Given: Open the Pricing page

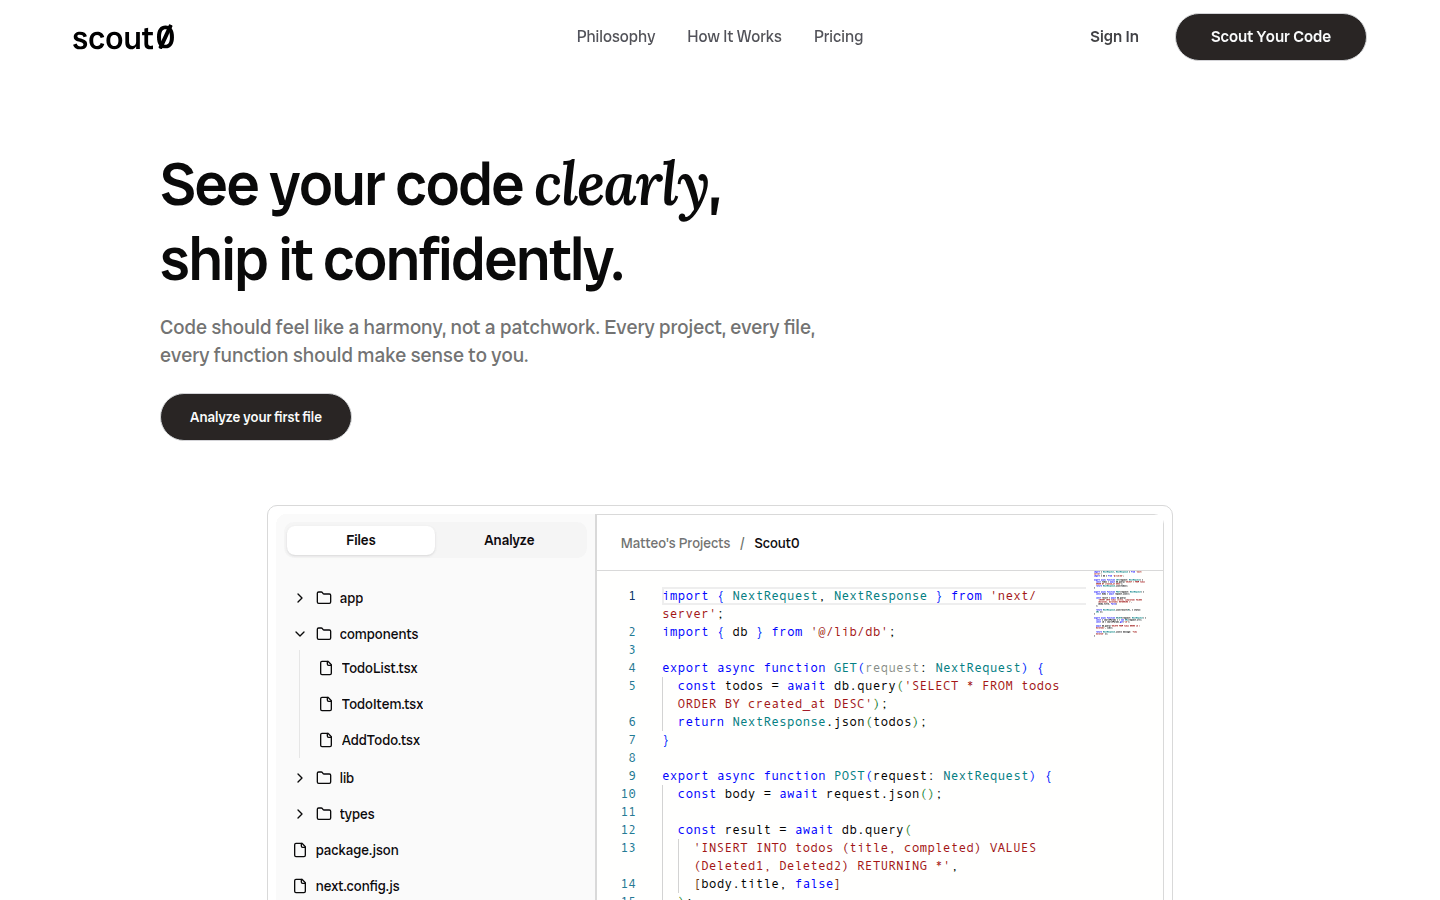Looking at the screenshot, I should pyautogui.click(x=838, y=37).
